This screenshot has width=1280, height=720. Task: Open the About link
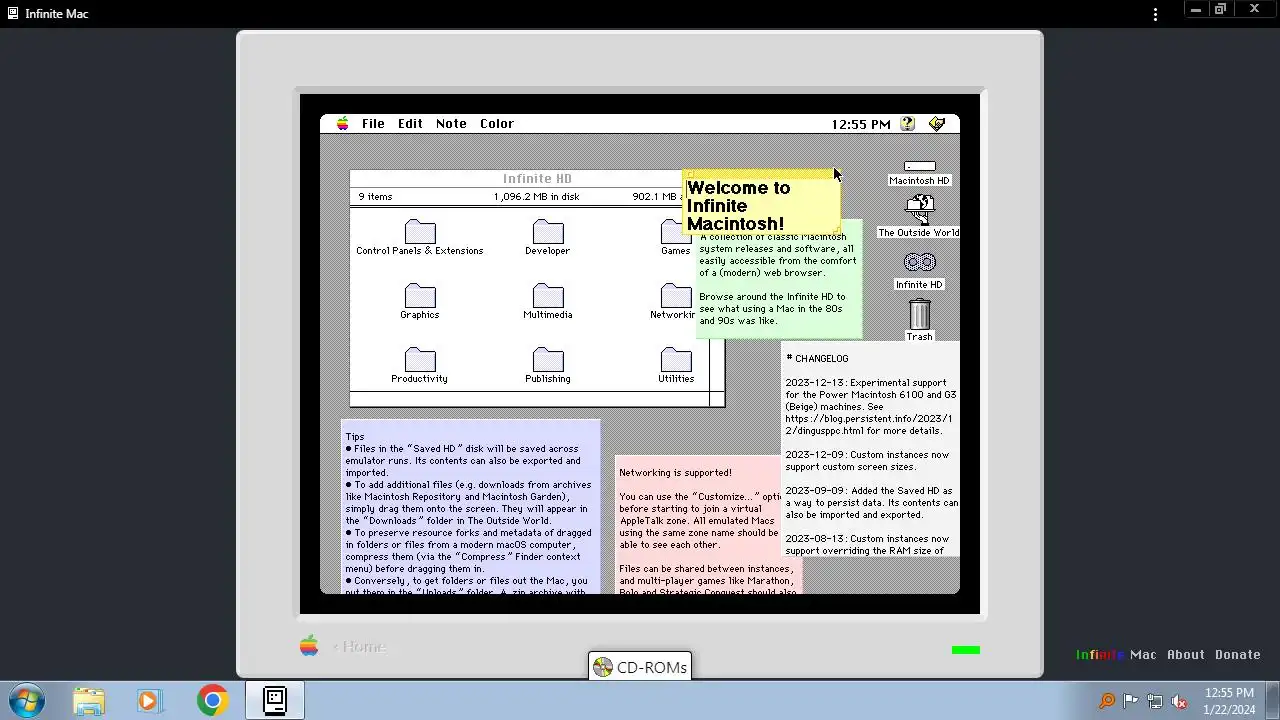coord(1186,655)
